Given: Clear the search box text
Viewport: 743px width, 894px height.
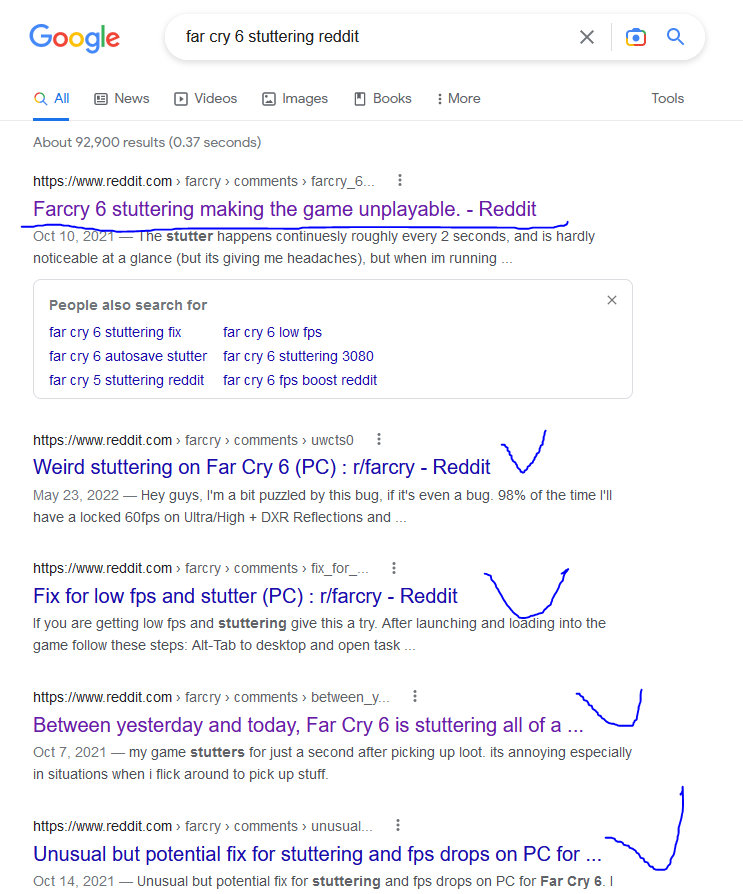Looking at the screenshot, I should pyautogui.click(x=587, y=37).
